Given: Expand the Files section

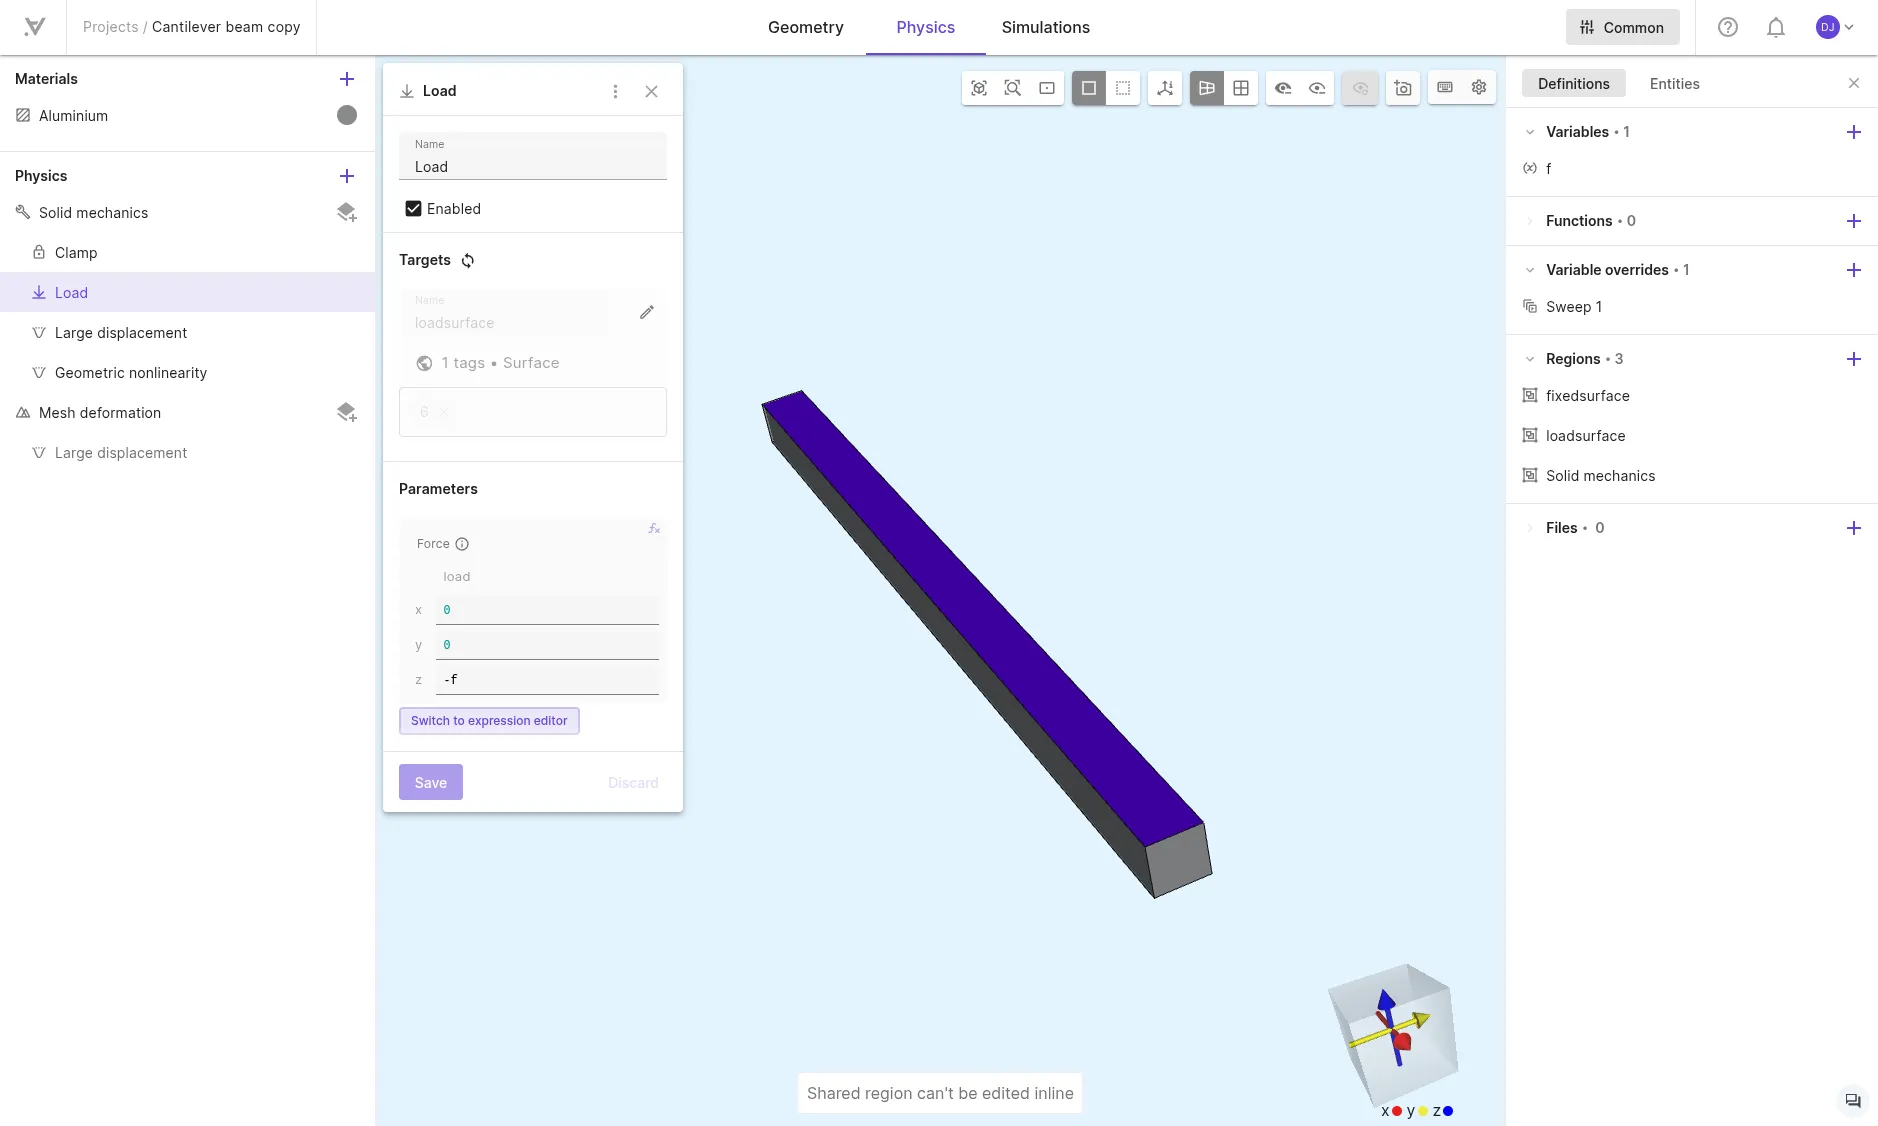Looking at the screenshot, I should point(1530,528).
